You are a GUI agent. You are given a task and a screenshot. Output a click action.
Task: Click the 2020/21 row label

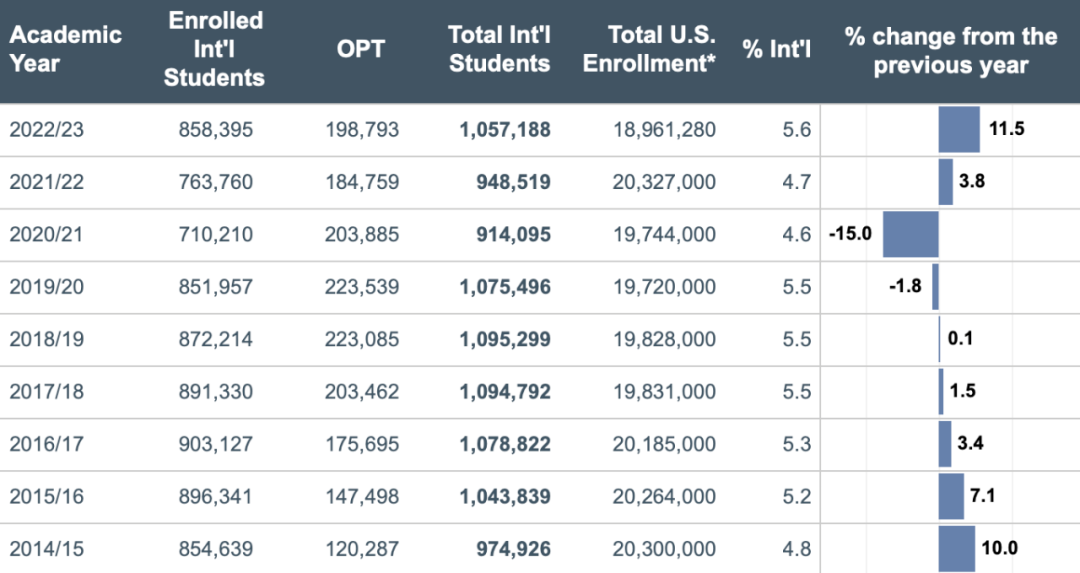coord(46,234)
